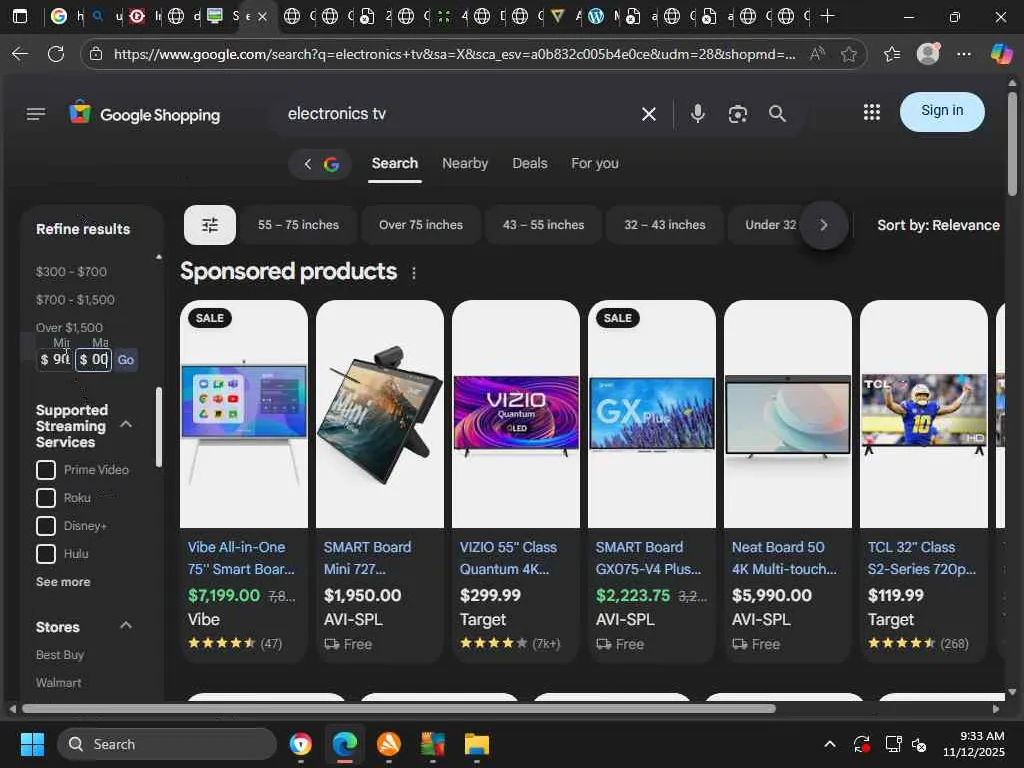Open Sponsored products info menu

coord(413,274)
